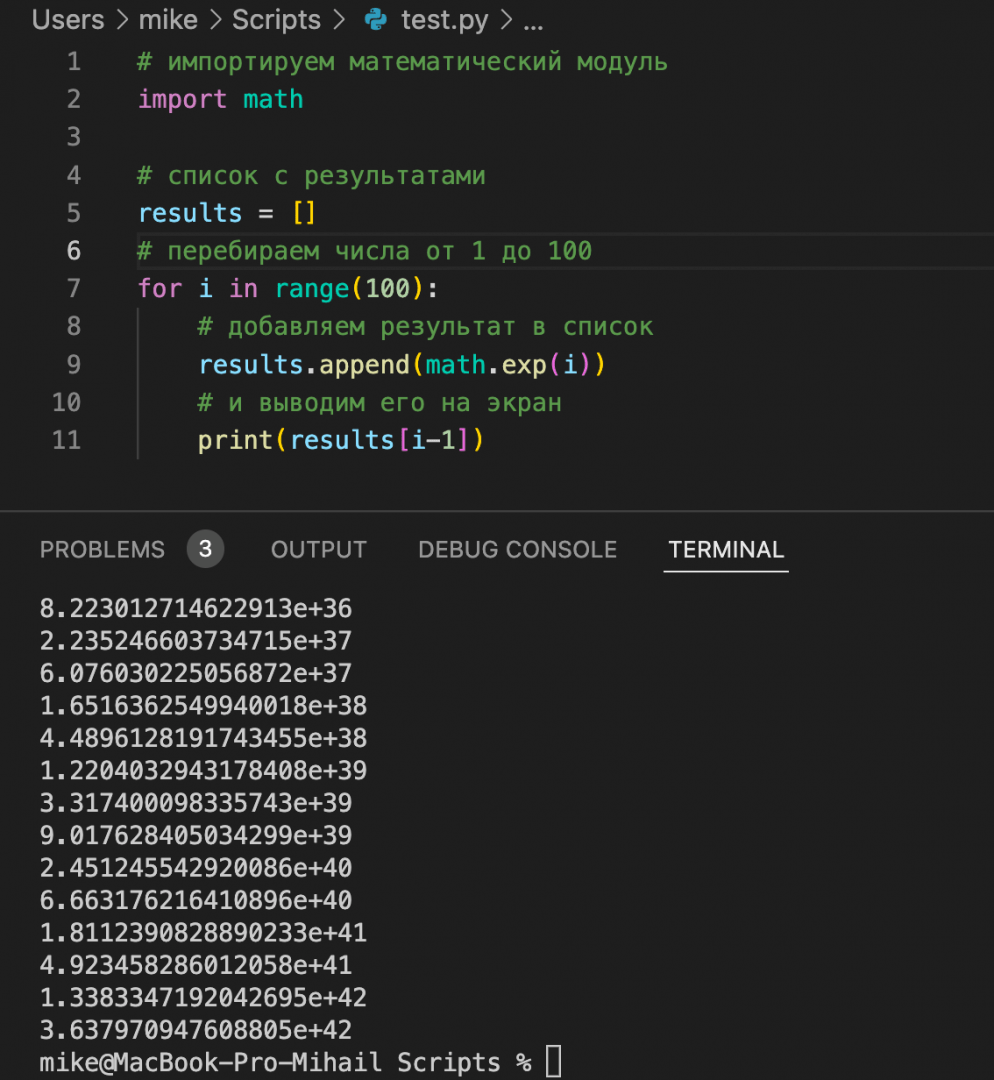
Task: Switch to the PROBLEMS tab
Action: tap(102, 549)
